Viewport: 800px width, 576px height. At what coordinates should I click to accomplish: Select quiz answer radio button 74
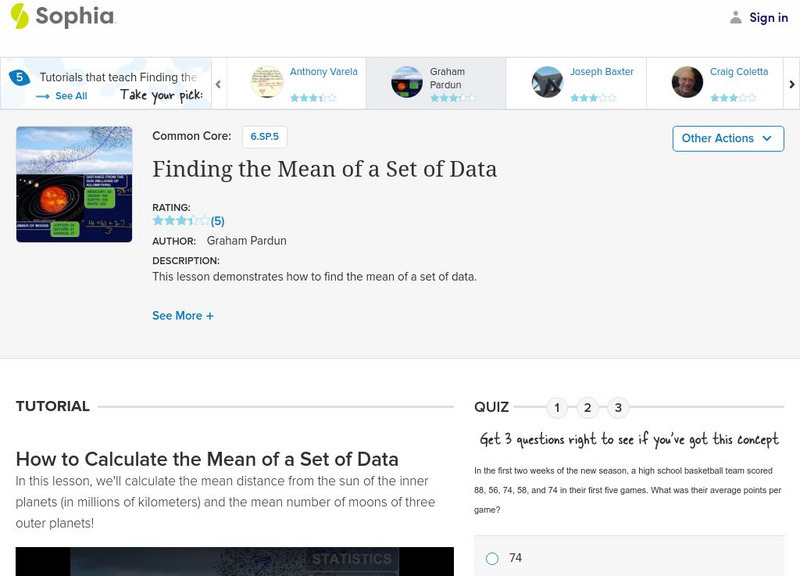492,558
